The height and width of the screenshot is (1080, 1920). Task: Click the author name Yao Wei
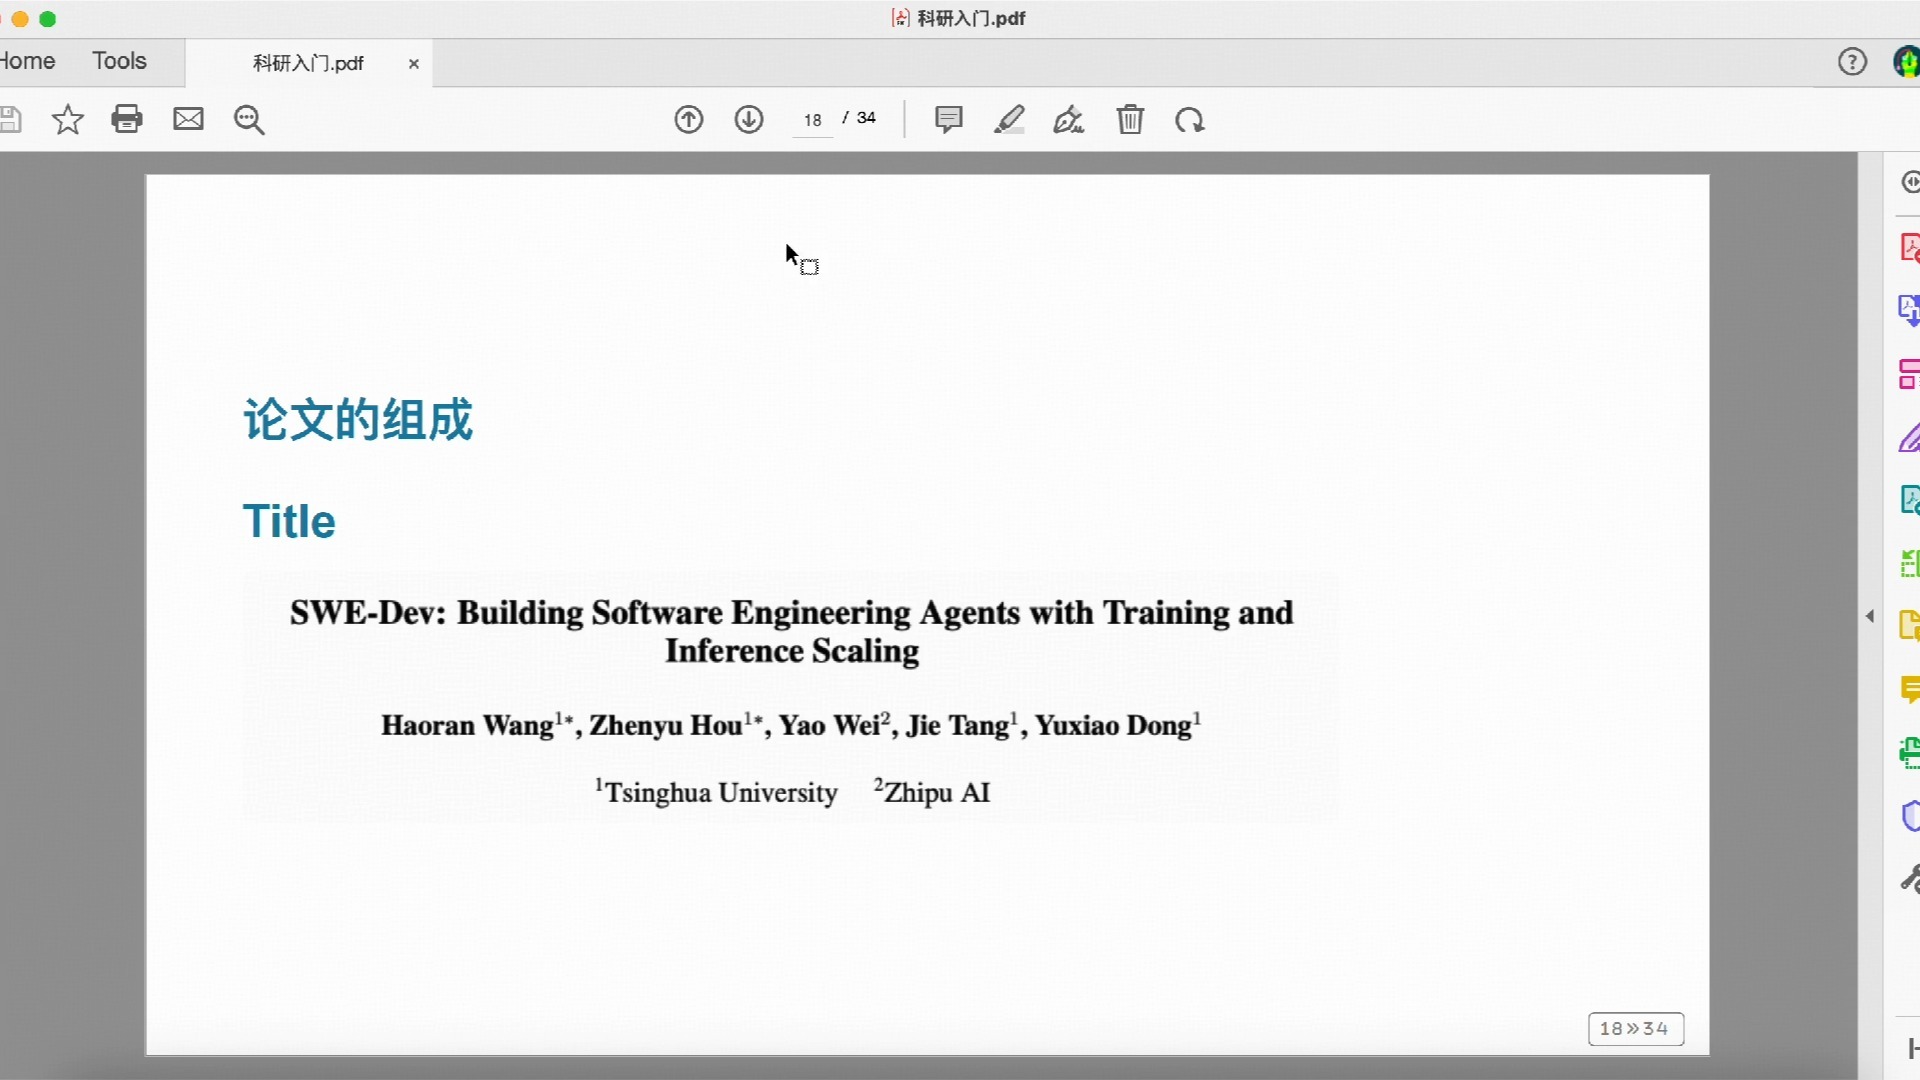point(829,726)
